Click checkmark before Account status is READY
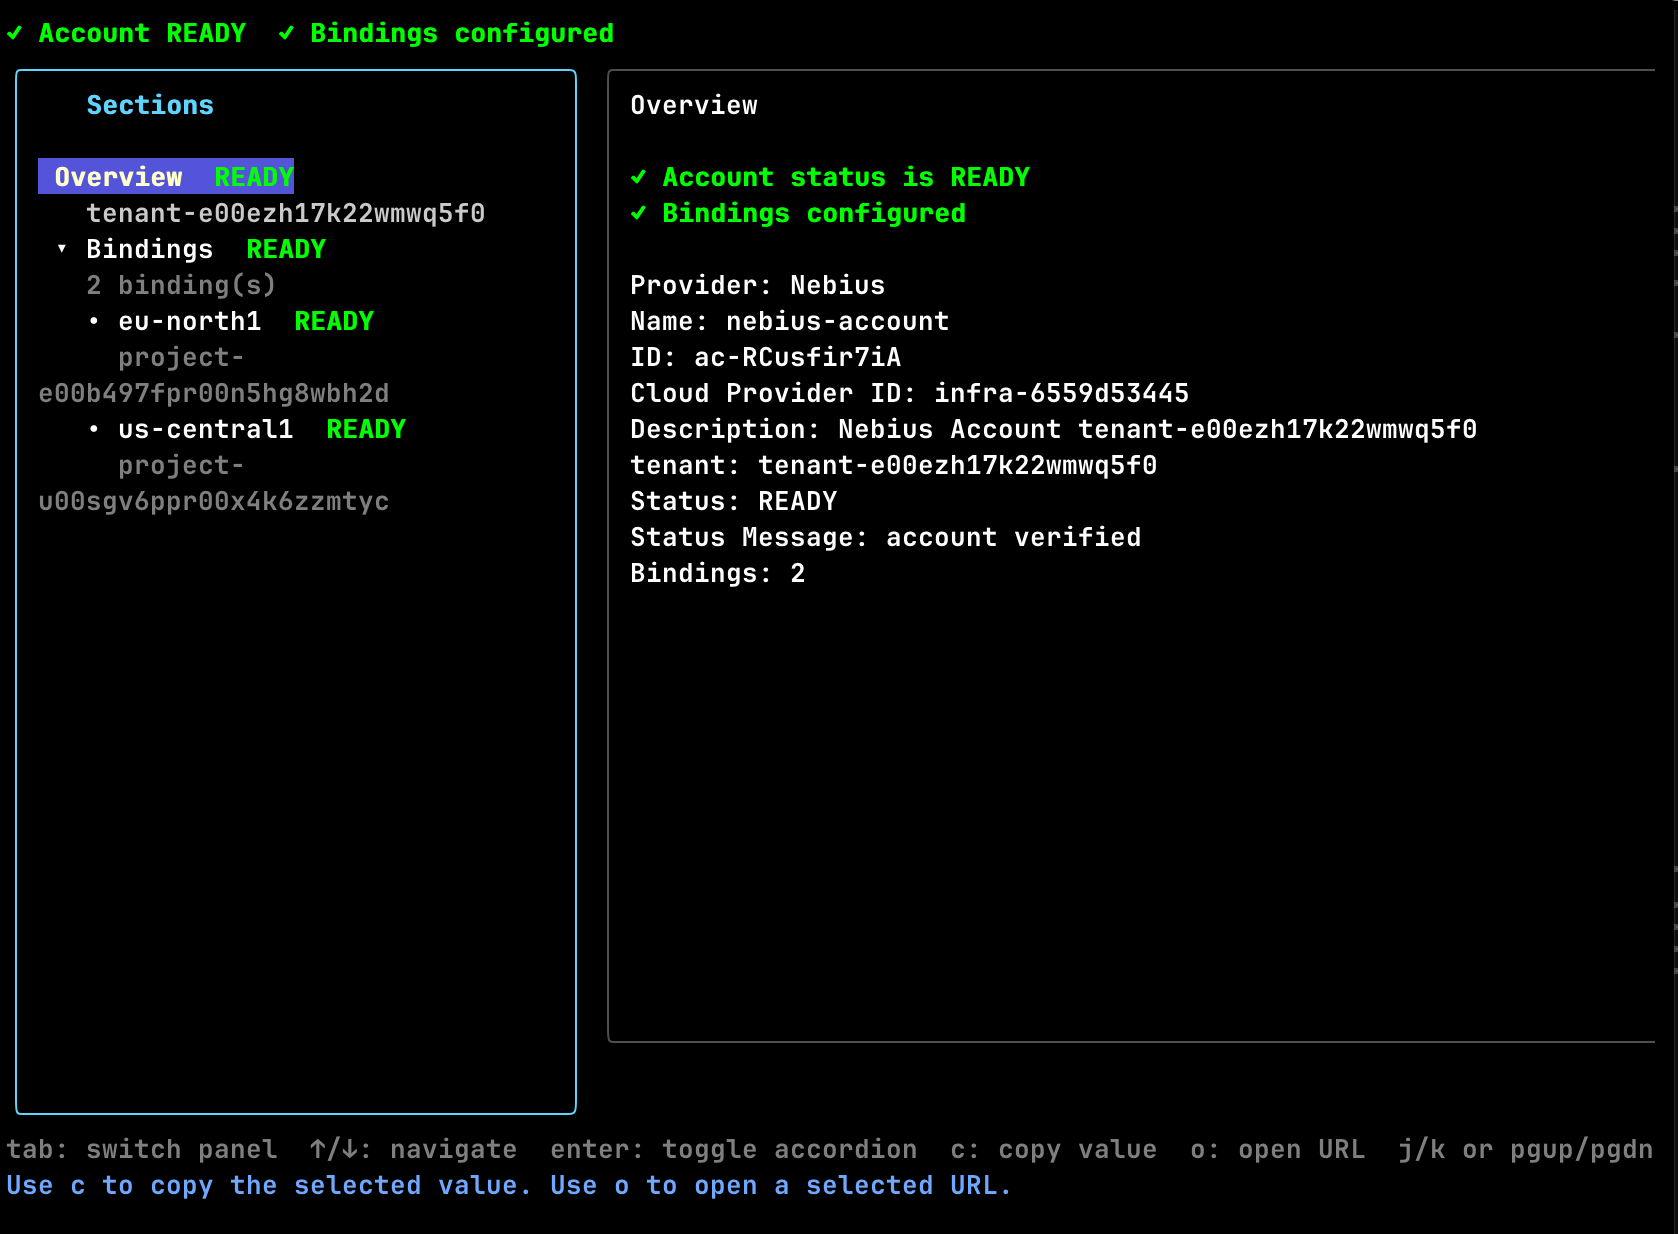The width and height of the screenshot is (1678, 1234). (x=638, y=178)
